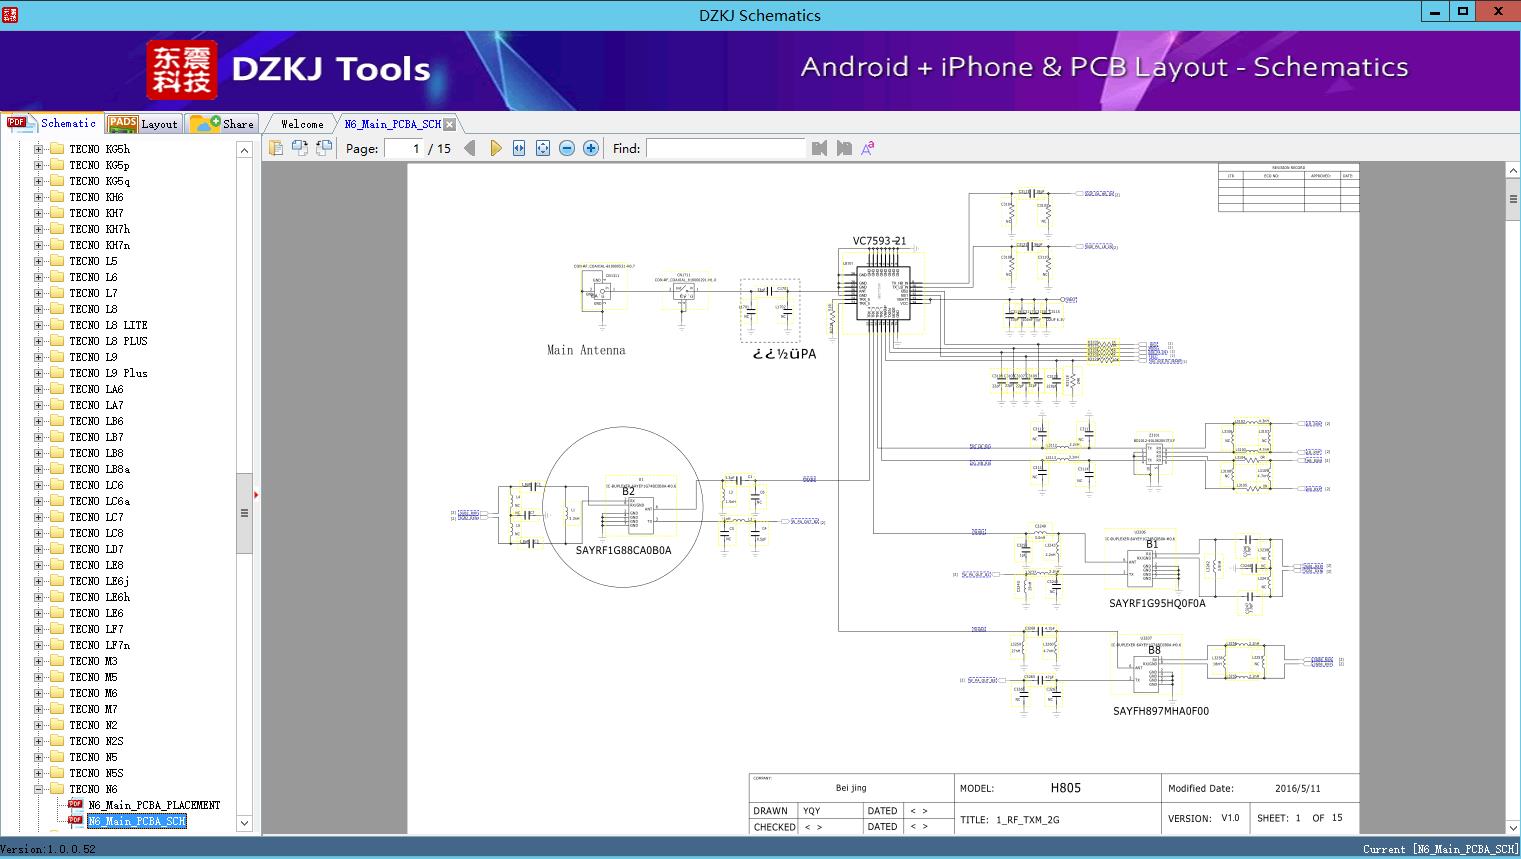Click PDF icon of N6_Main_PCBA_SCH file
Image resolution: width=1521 pixels, height=859 pixels.
75,821
